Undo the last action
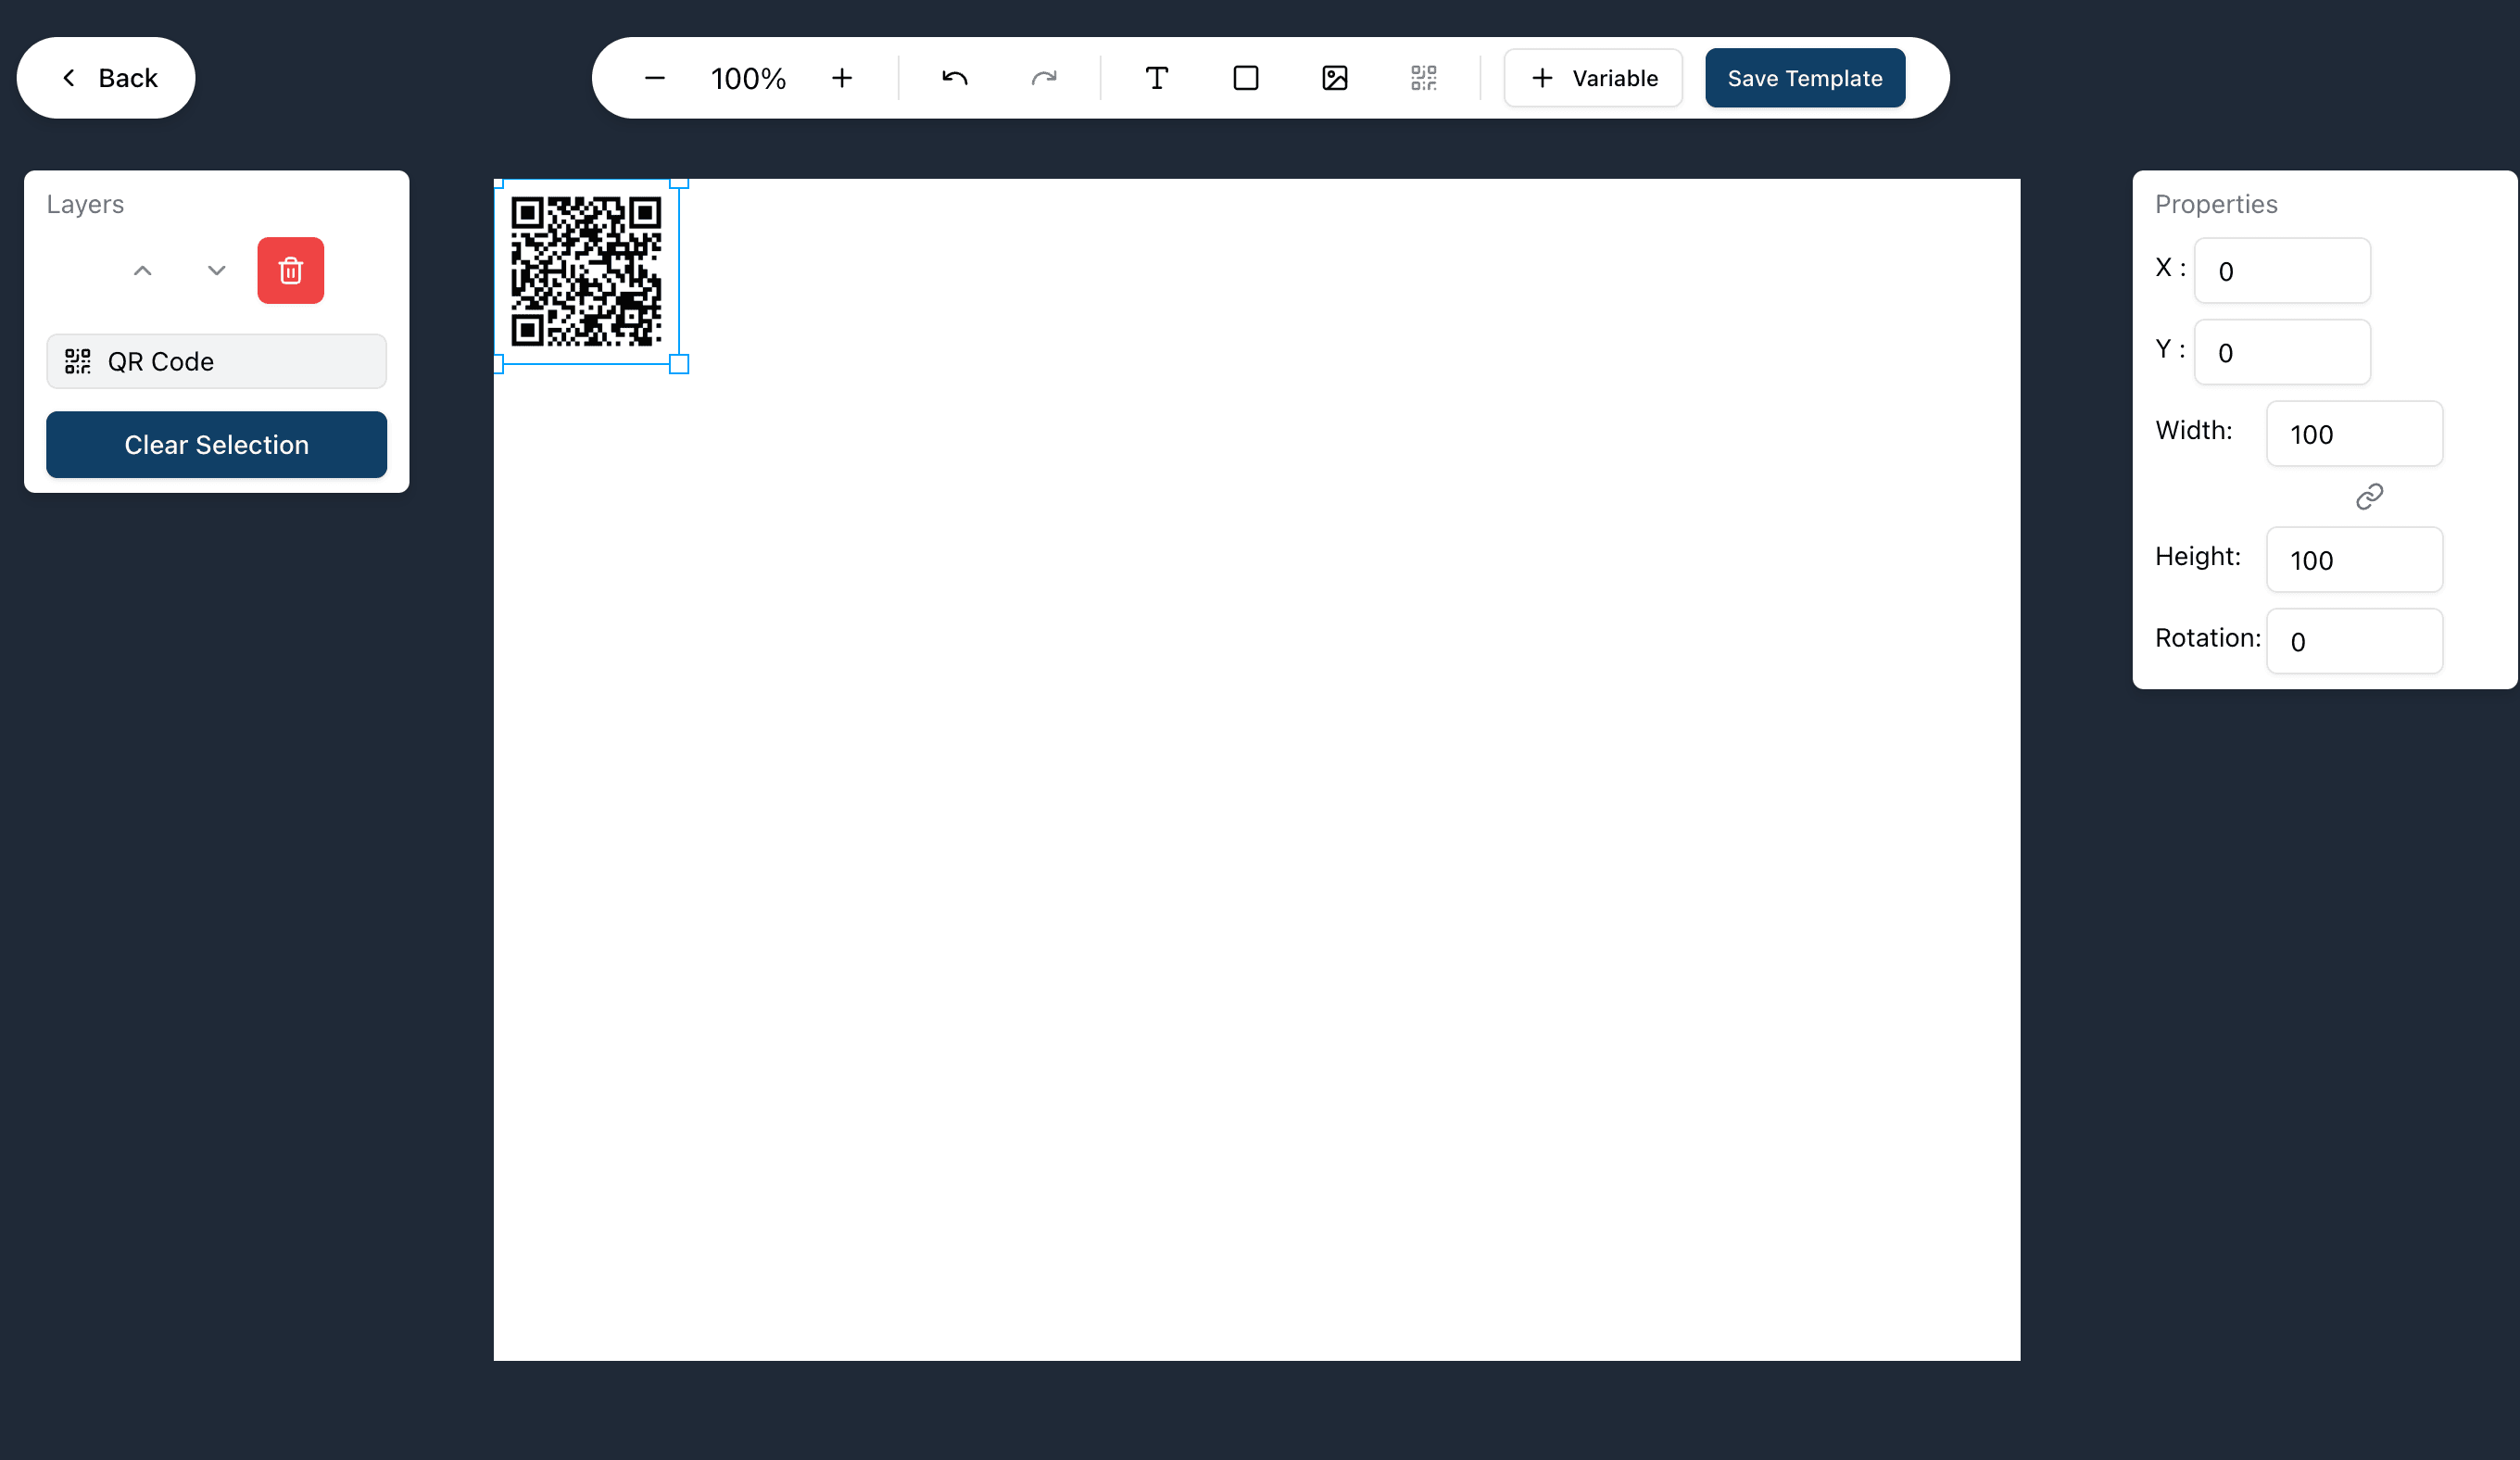This screenshot has width=2520, height=1460. click(954, 77)
